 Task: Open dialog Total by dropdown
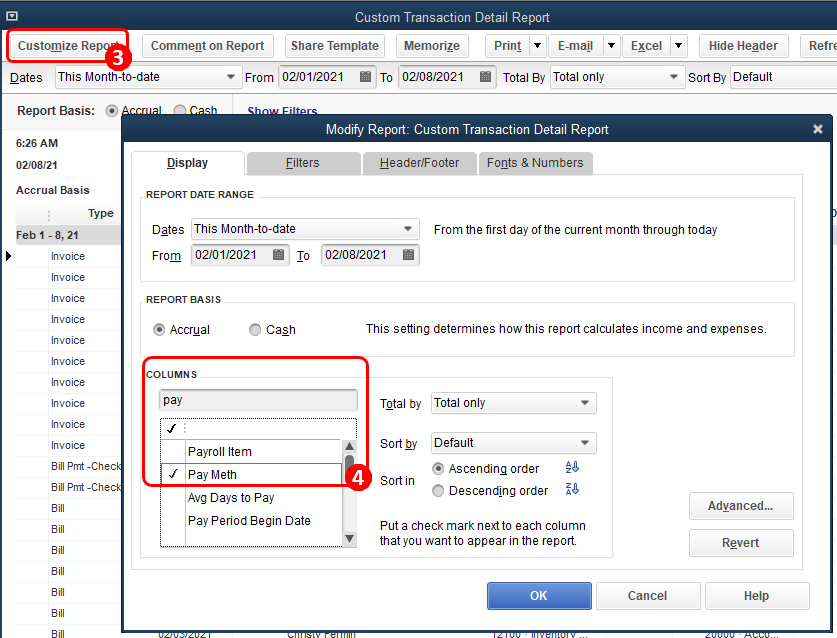pos(585,403)
